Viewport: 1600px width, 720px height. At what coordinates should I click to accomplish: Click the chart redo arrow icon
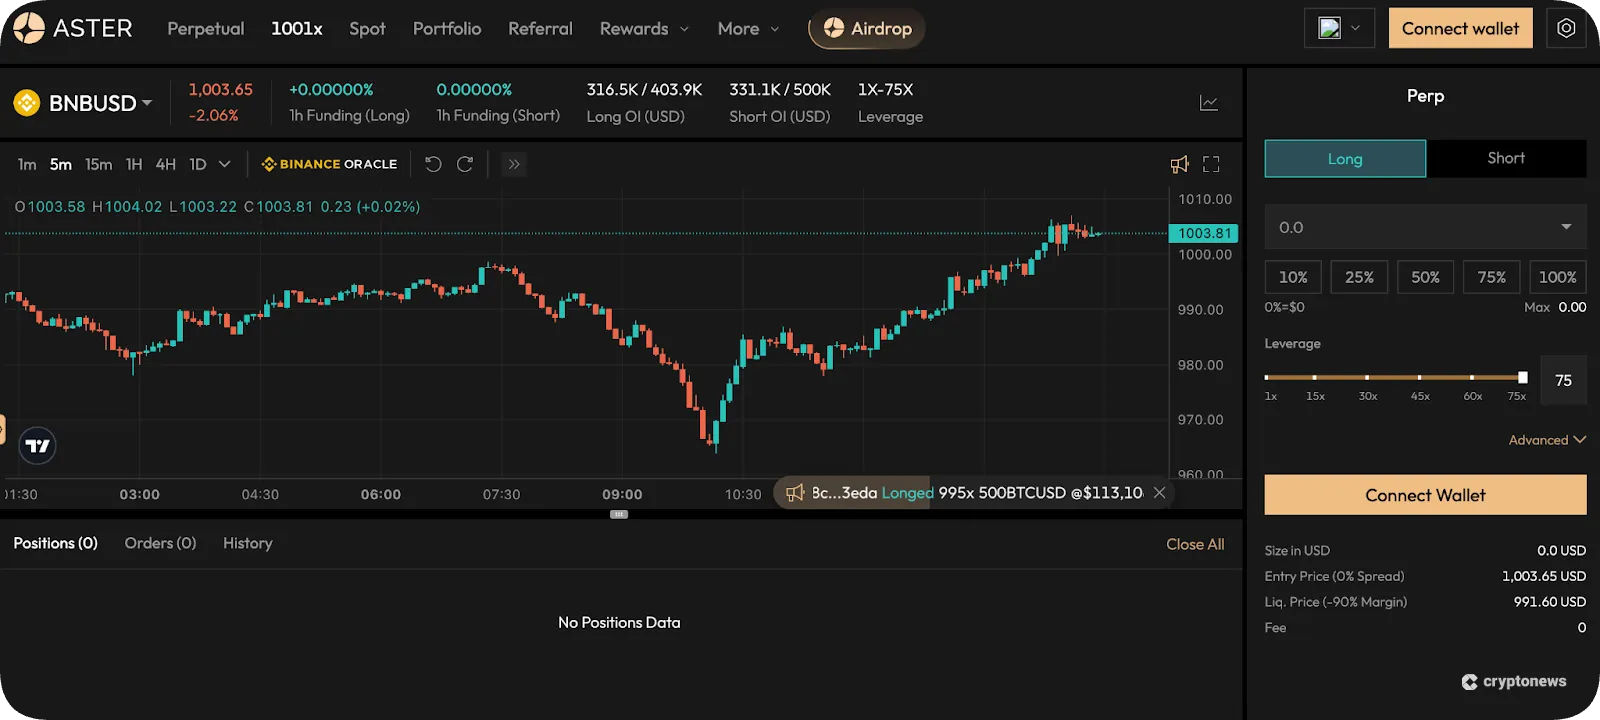click(465, 164)
